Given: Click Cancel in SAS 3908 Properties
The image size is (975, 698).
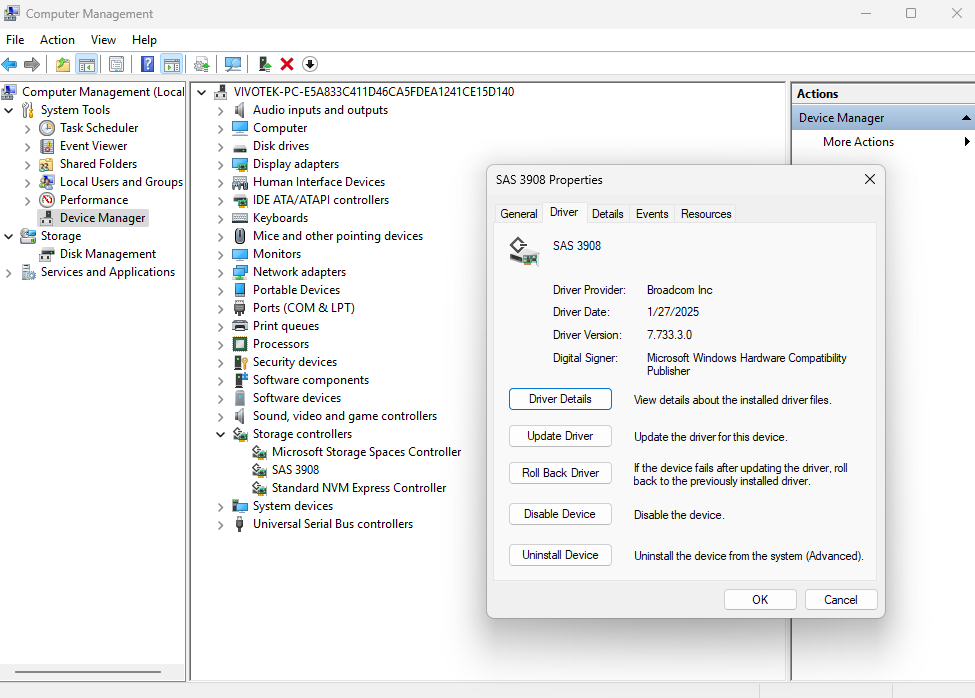Looking at the screenshot, I should tap(841, 600).
